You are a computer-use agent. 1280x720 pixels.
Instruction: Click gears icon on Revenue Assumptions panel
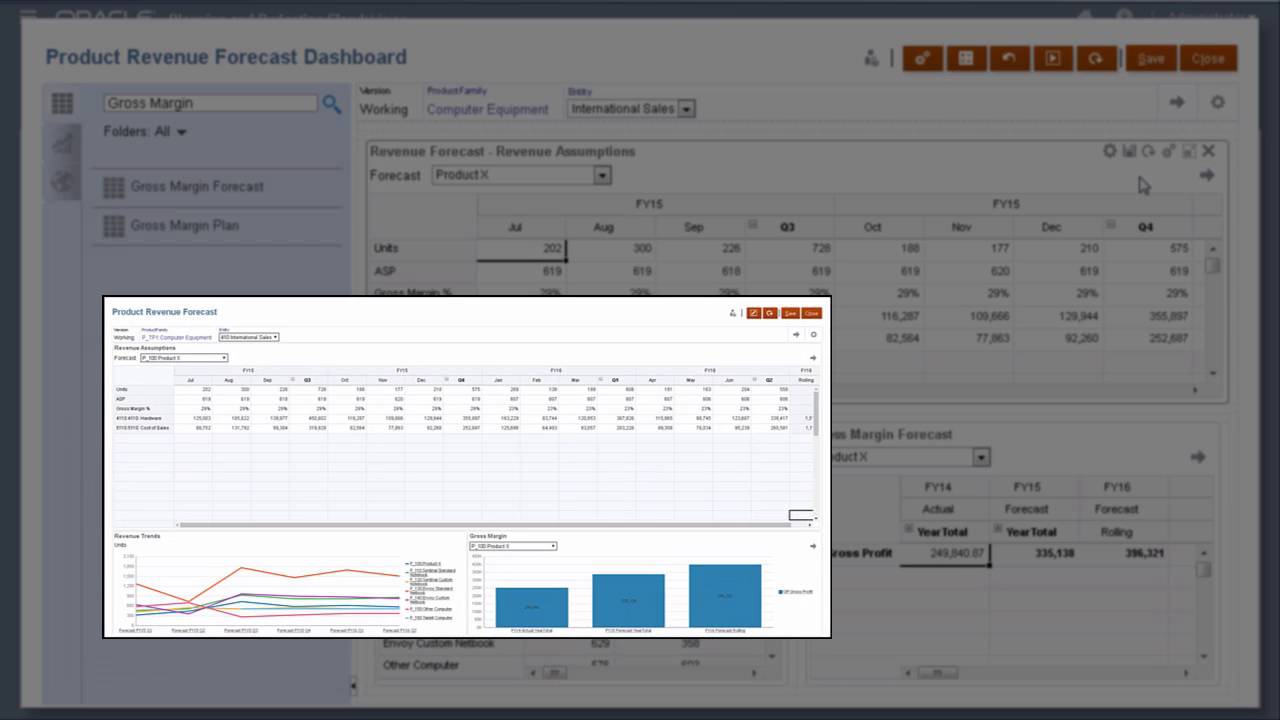coord(1168,151)
